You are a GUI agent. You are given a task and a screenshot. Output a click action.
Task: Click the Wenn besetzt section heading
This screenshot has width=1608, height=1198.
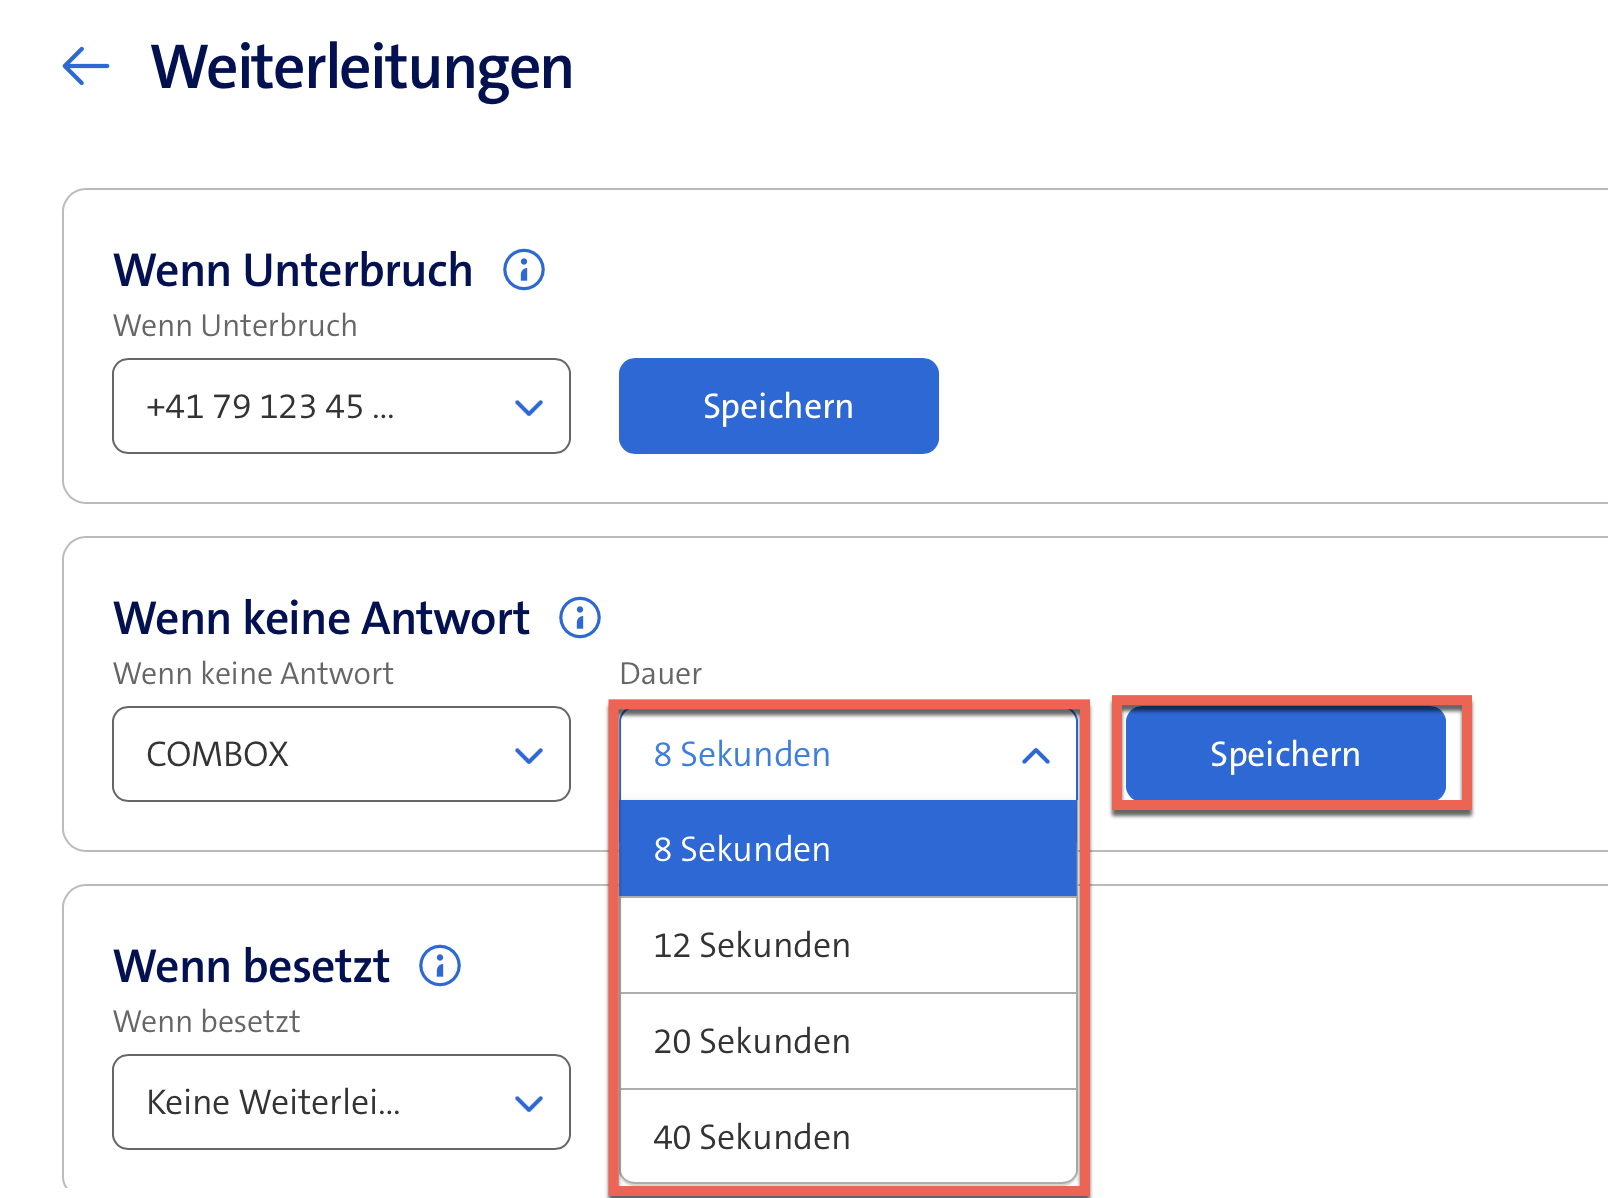(251, 966)
